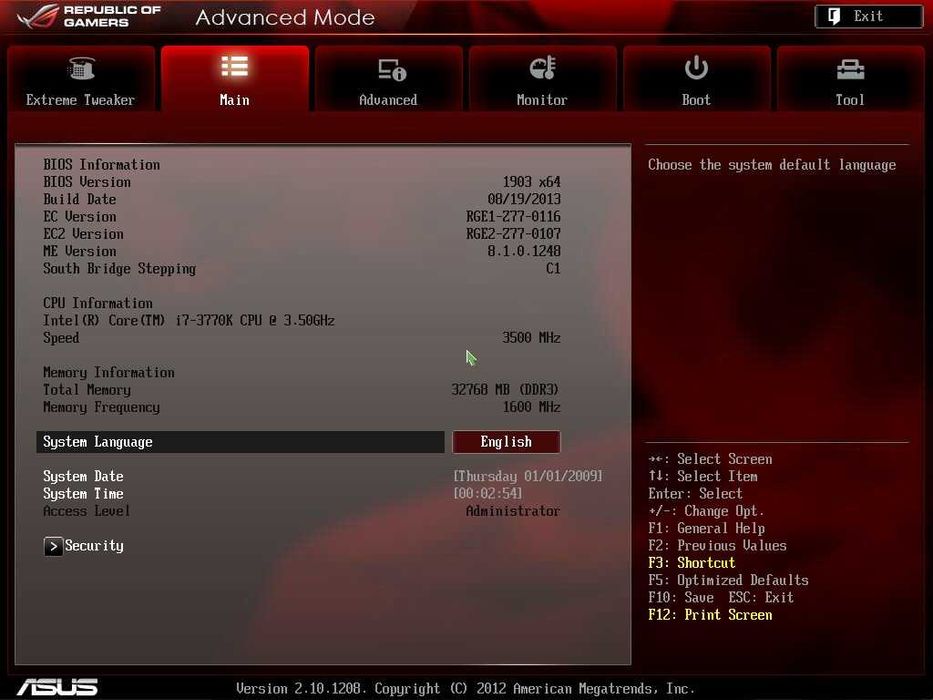
Task: Click the F12: Print Screen hint
Action: [x=710, y=615]
